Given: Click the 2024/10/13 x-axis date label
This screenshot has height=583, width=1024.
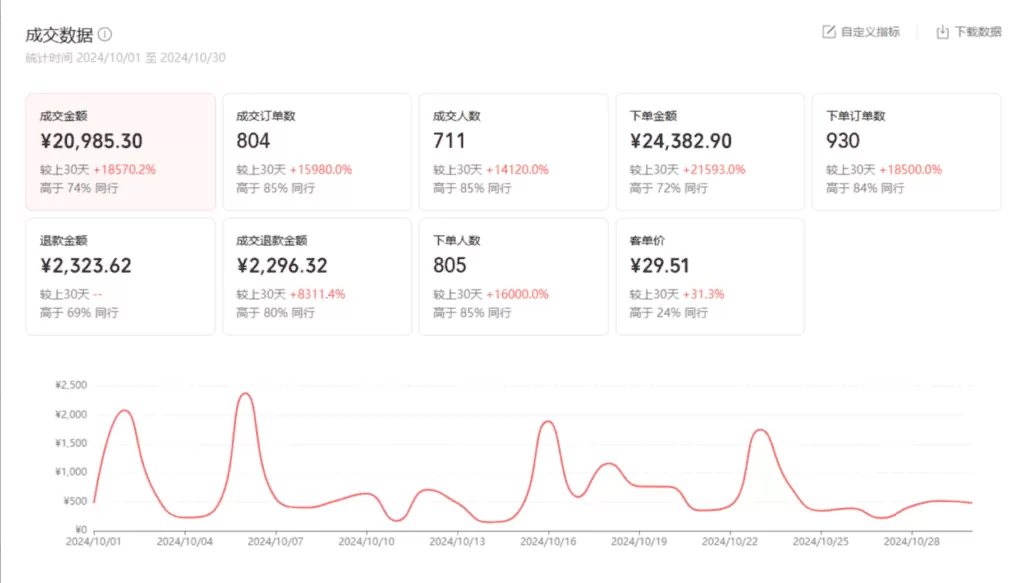Looking at the screenshot, I should point(457,542).
